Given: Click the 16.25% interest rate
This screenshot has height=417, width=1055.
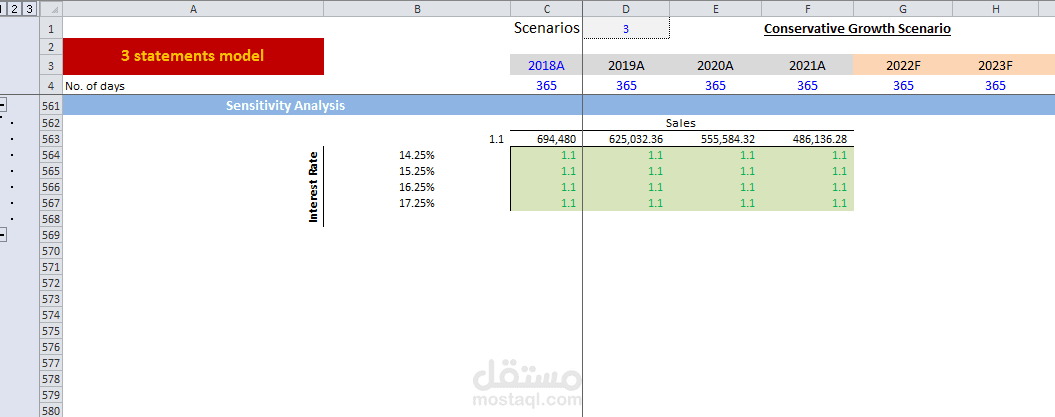Looking at the screenshot, I should (416, 187).
